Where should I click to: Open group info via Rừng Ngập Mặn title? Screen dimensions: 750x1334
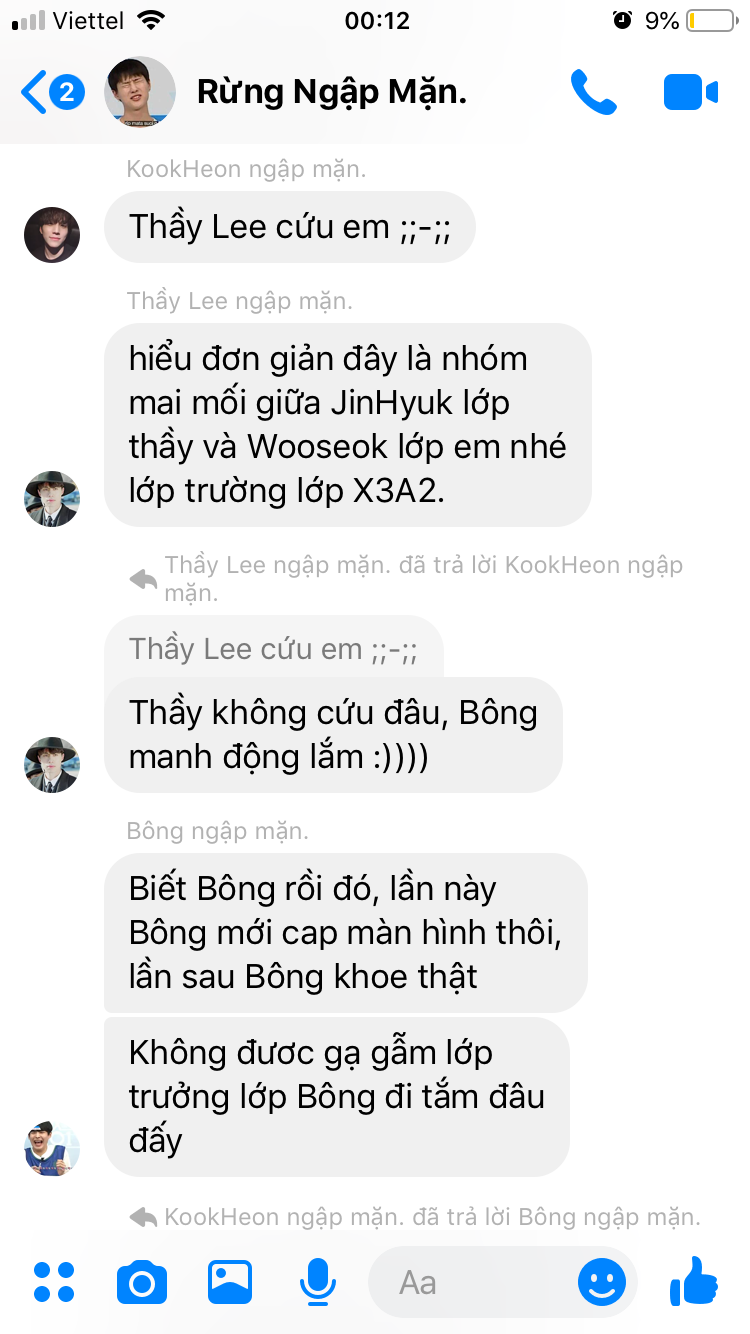[332, 92]
